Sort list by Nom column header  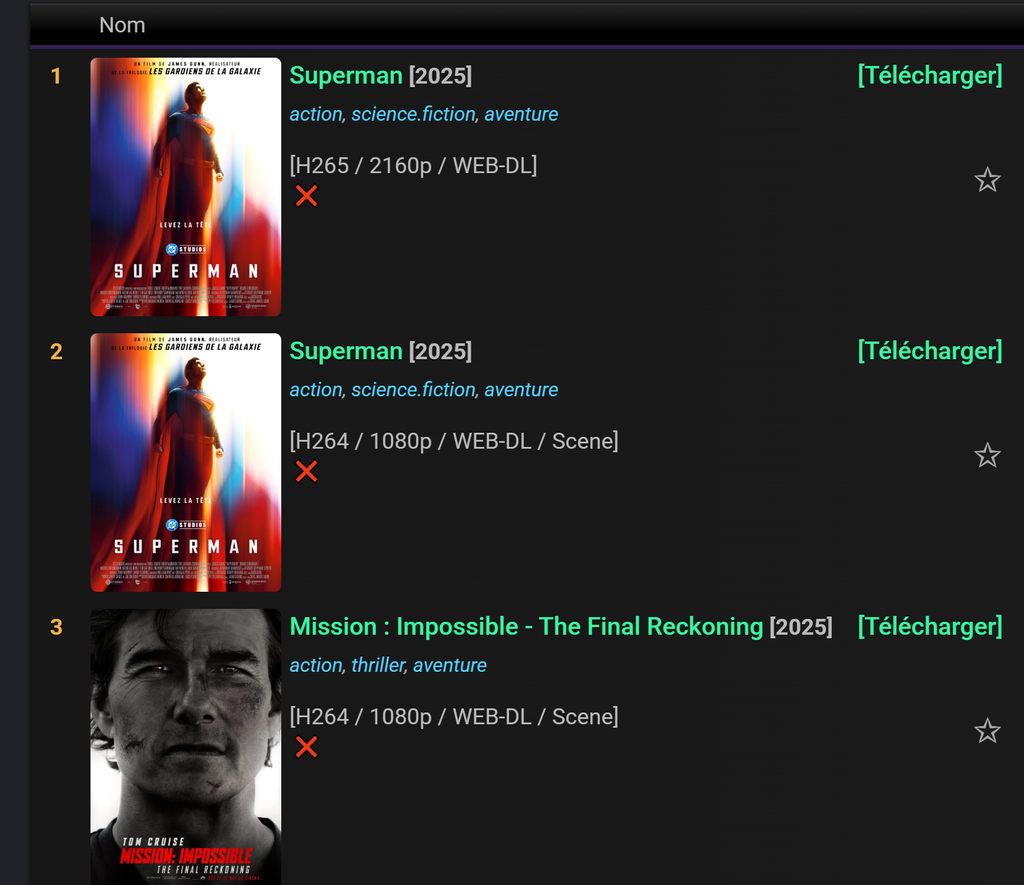point(122,25)
